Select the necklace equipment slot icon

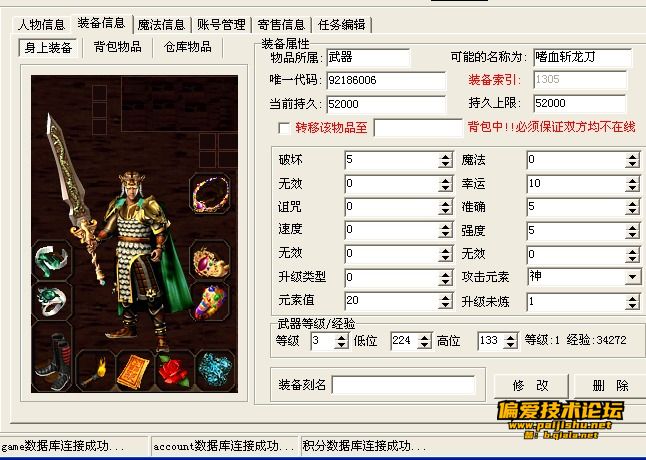210,194
